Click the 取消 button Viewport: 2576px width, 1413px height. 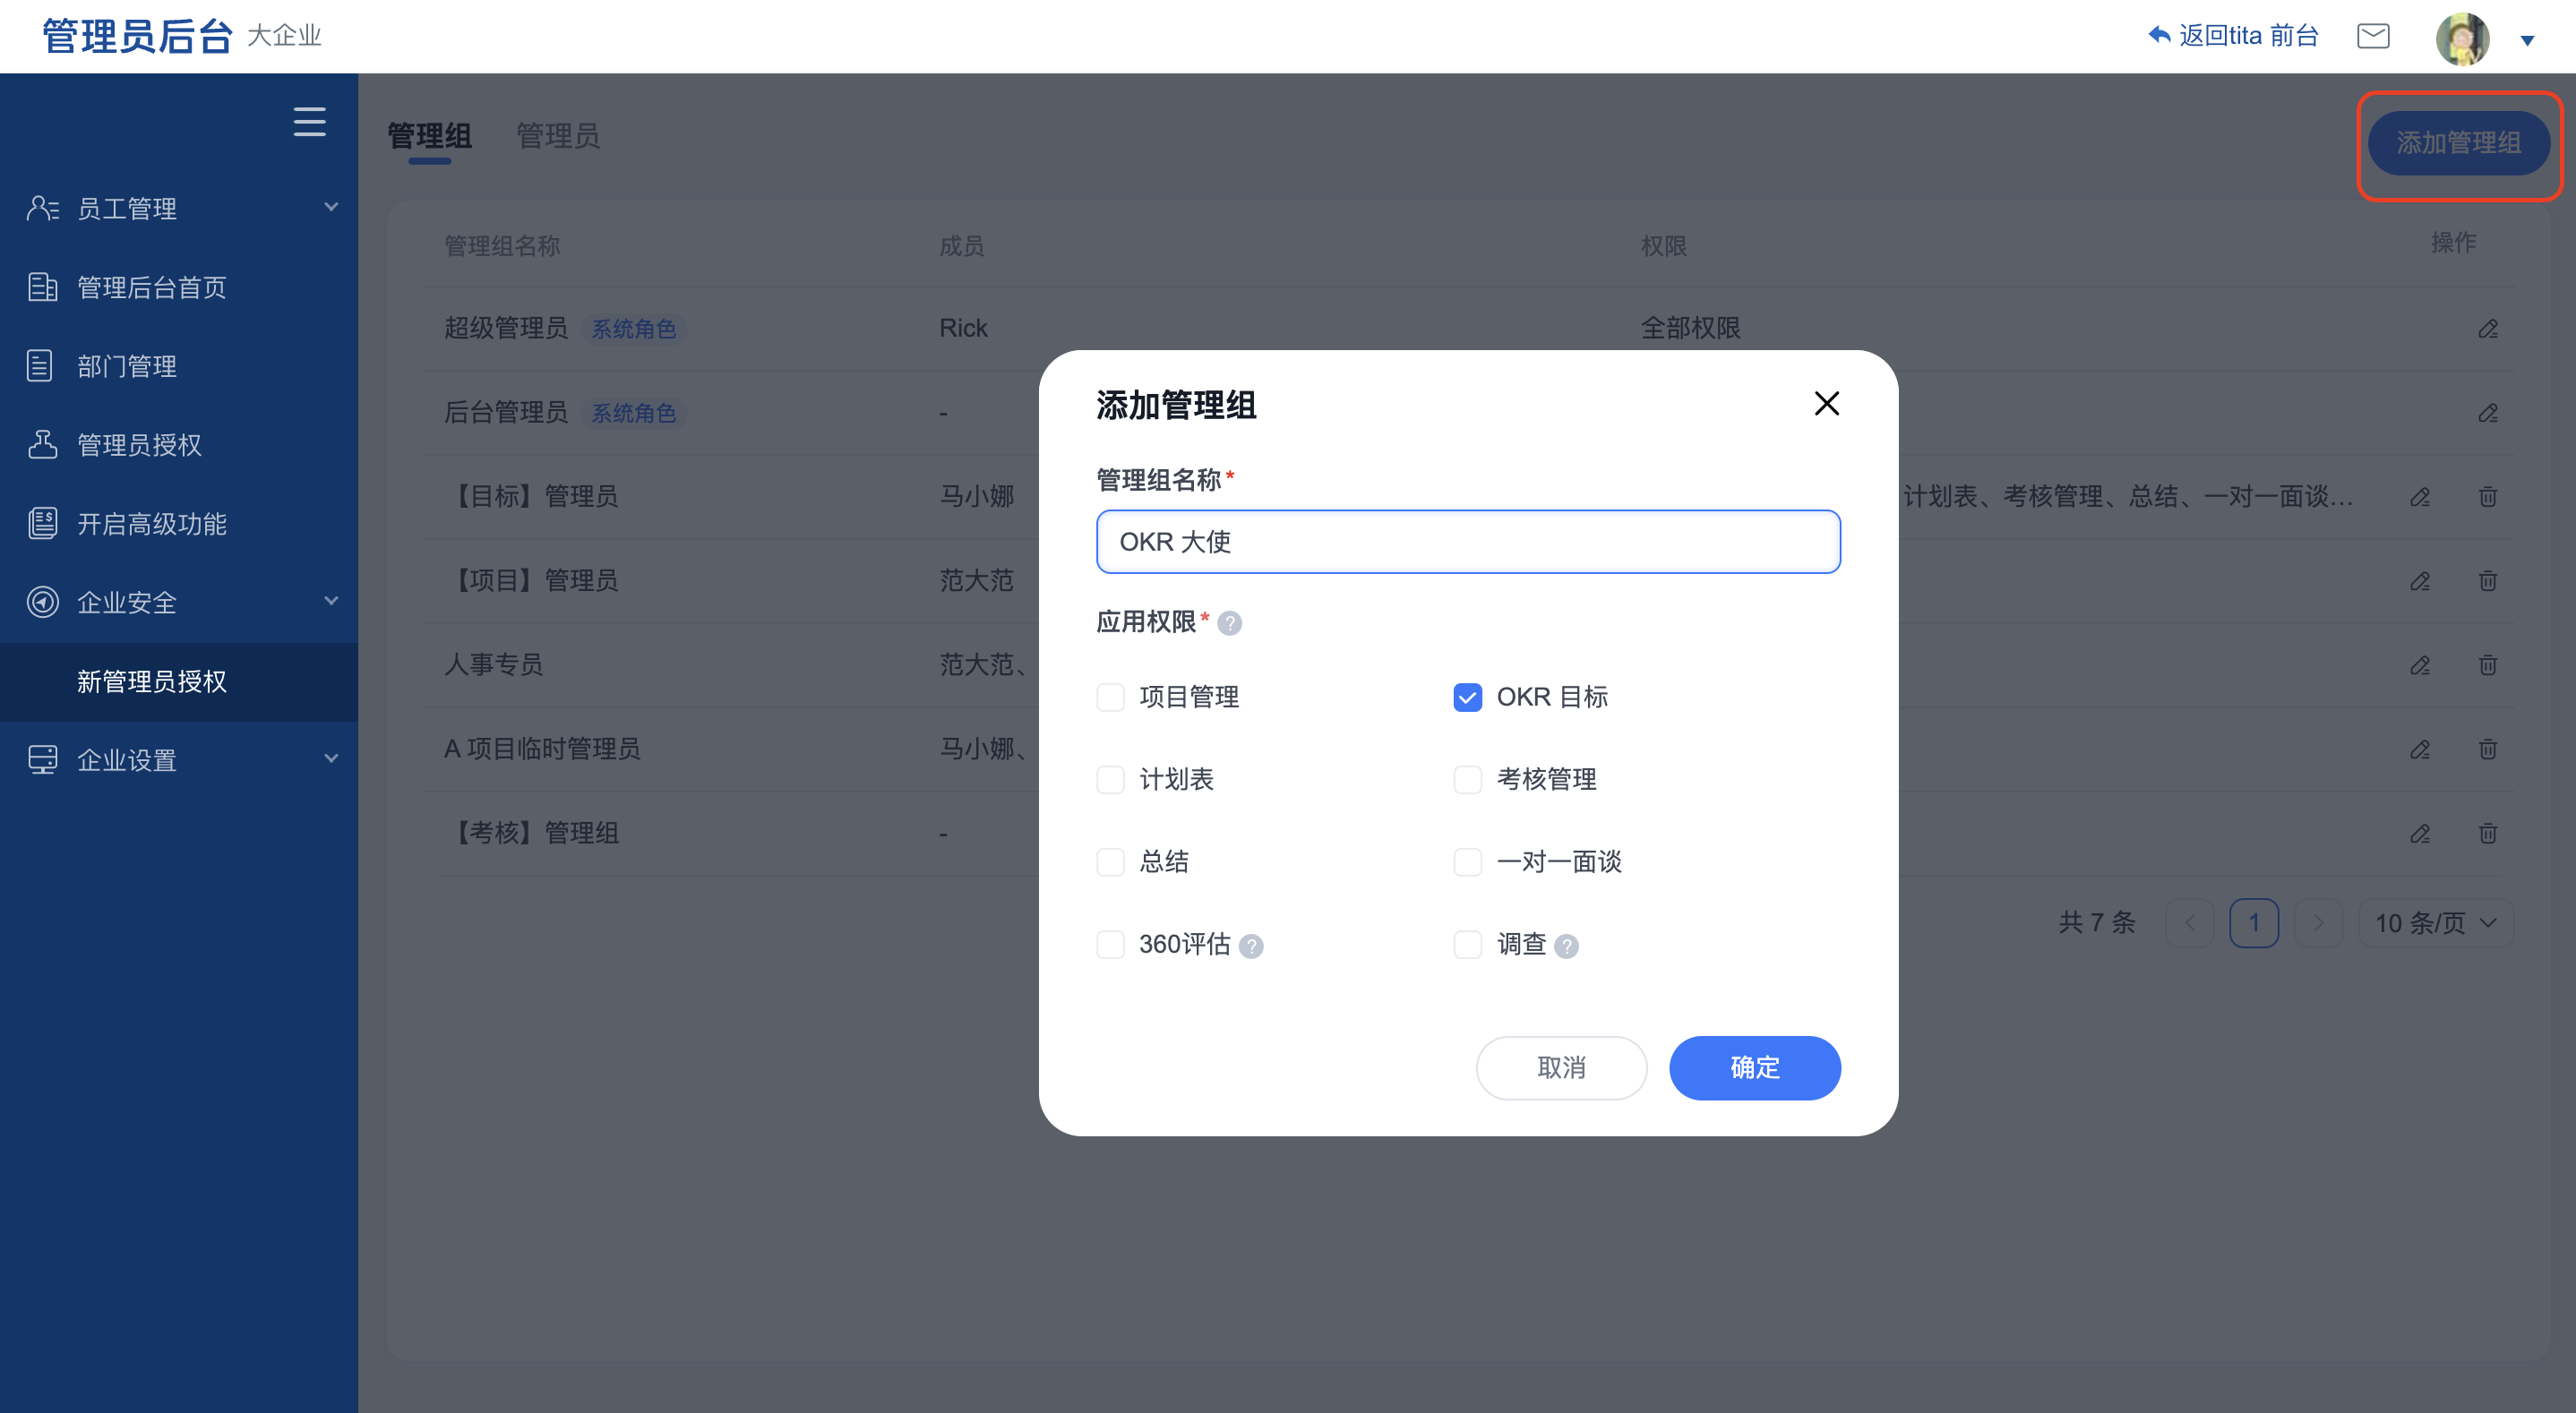1561,1068
